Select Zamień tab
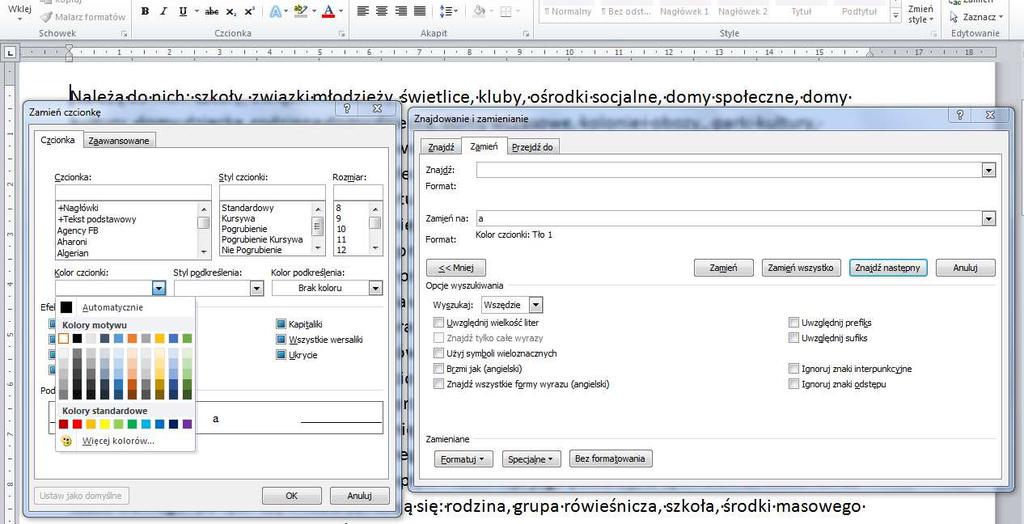The height and width of the screenshot is (524, 1024). point(484,147)
